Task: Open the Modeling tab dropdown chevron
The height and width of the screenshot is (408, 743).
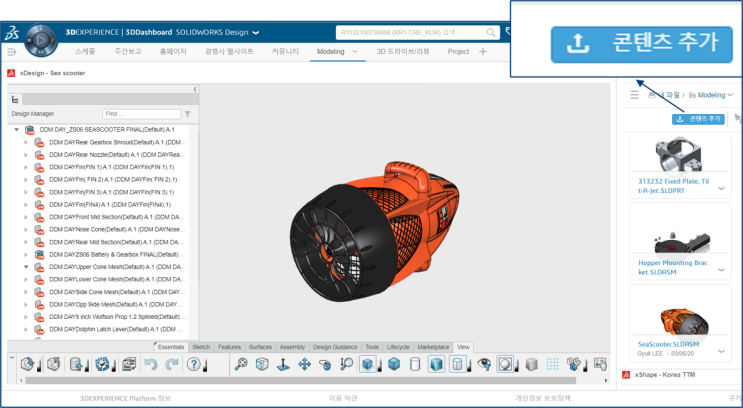Action: pos(354,52)
